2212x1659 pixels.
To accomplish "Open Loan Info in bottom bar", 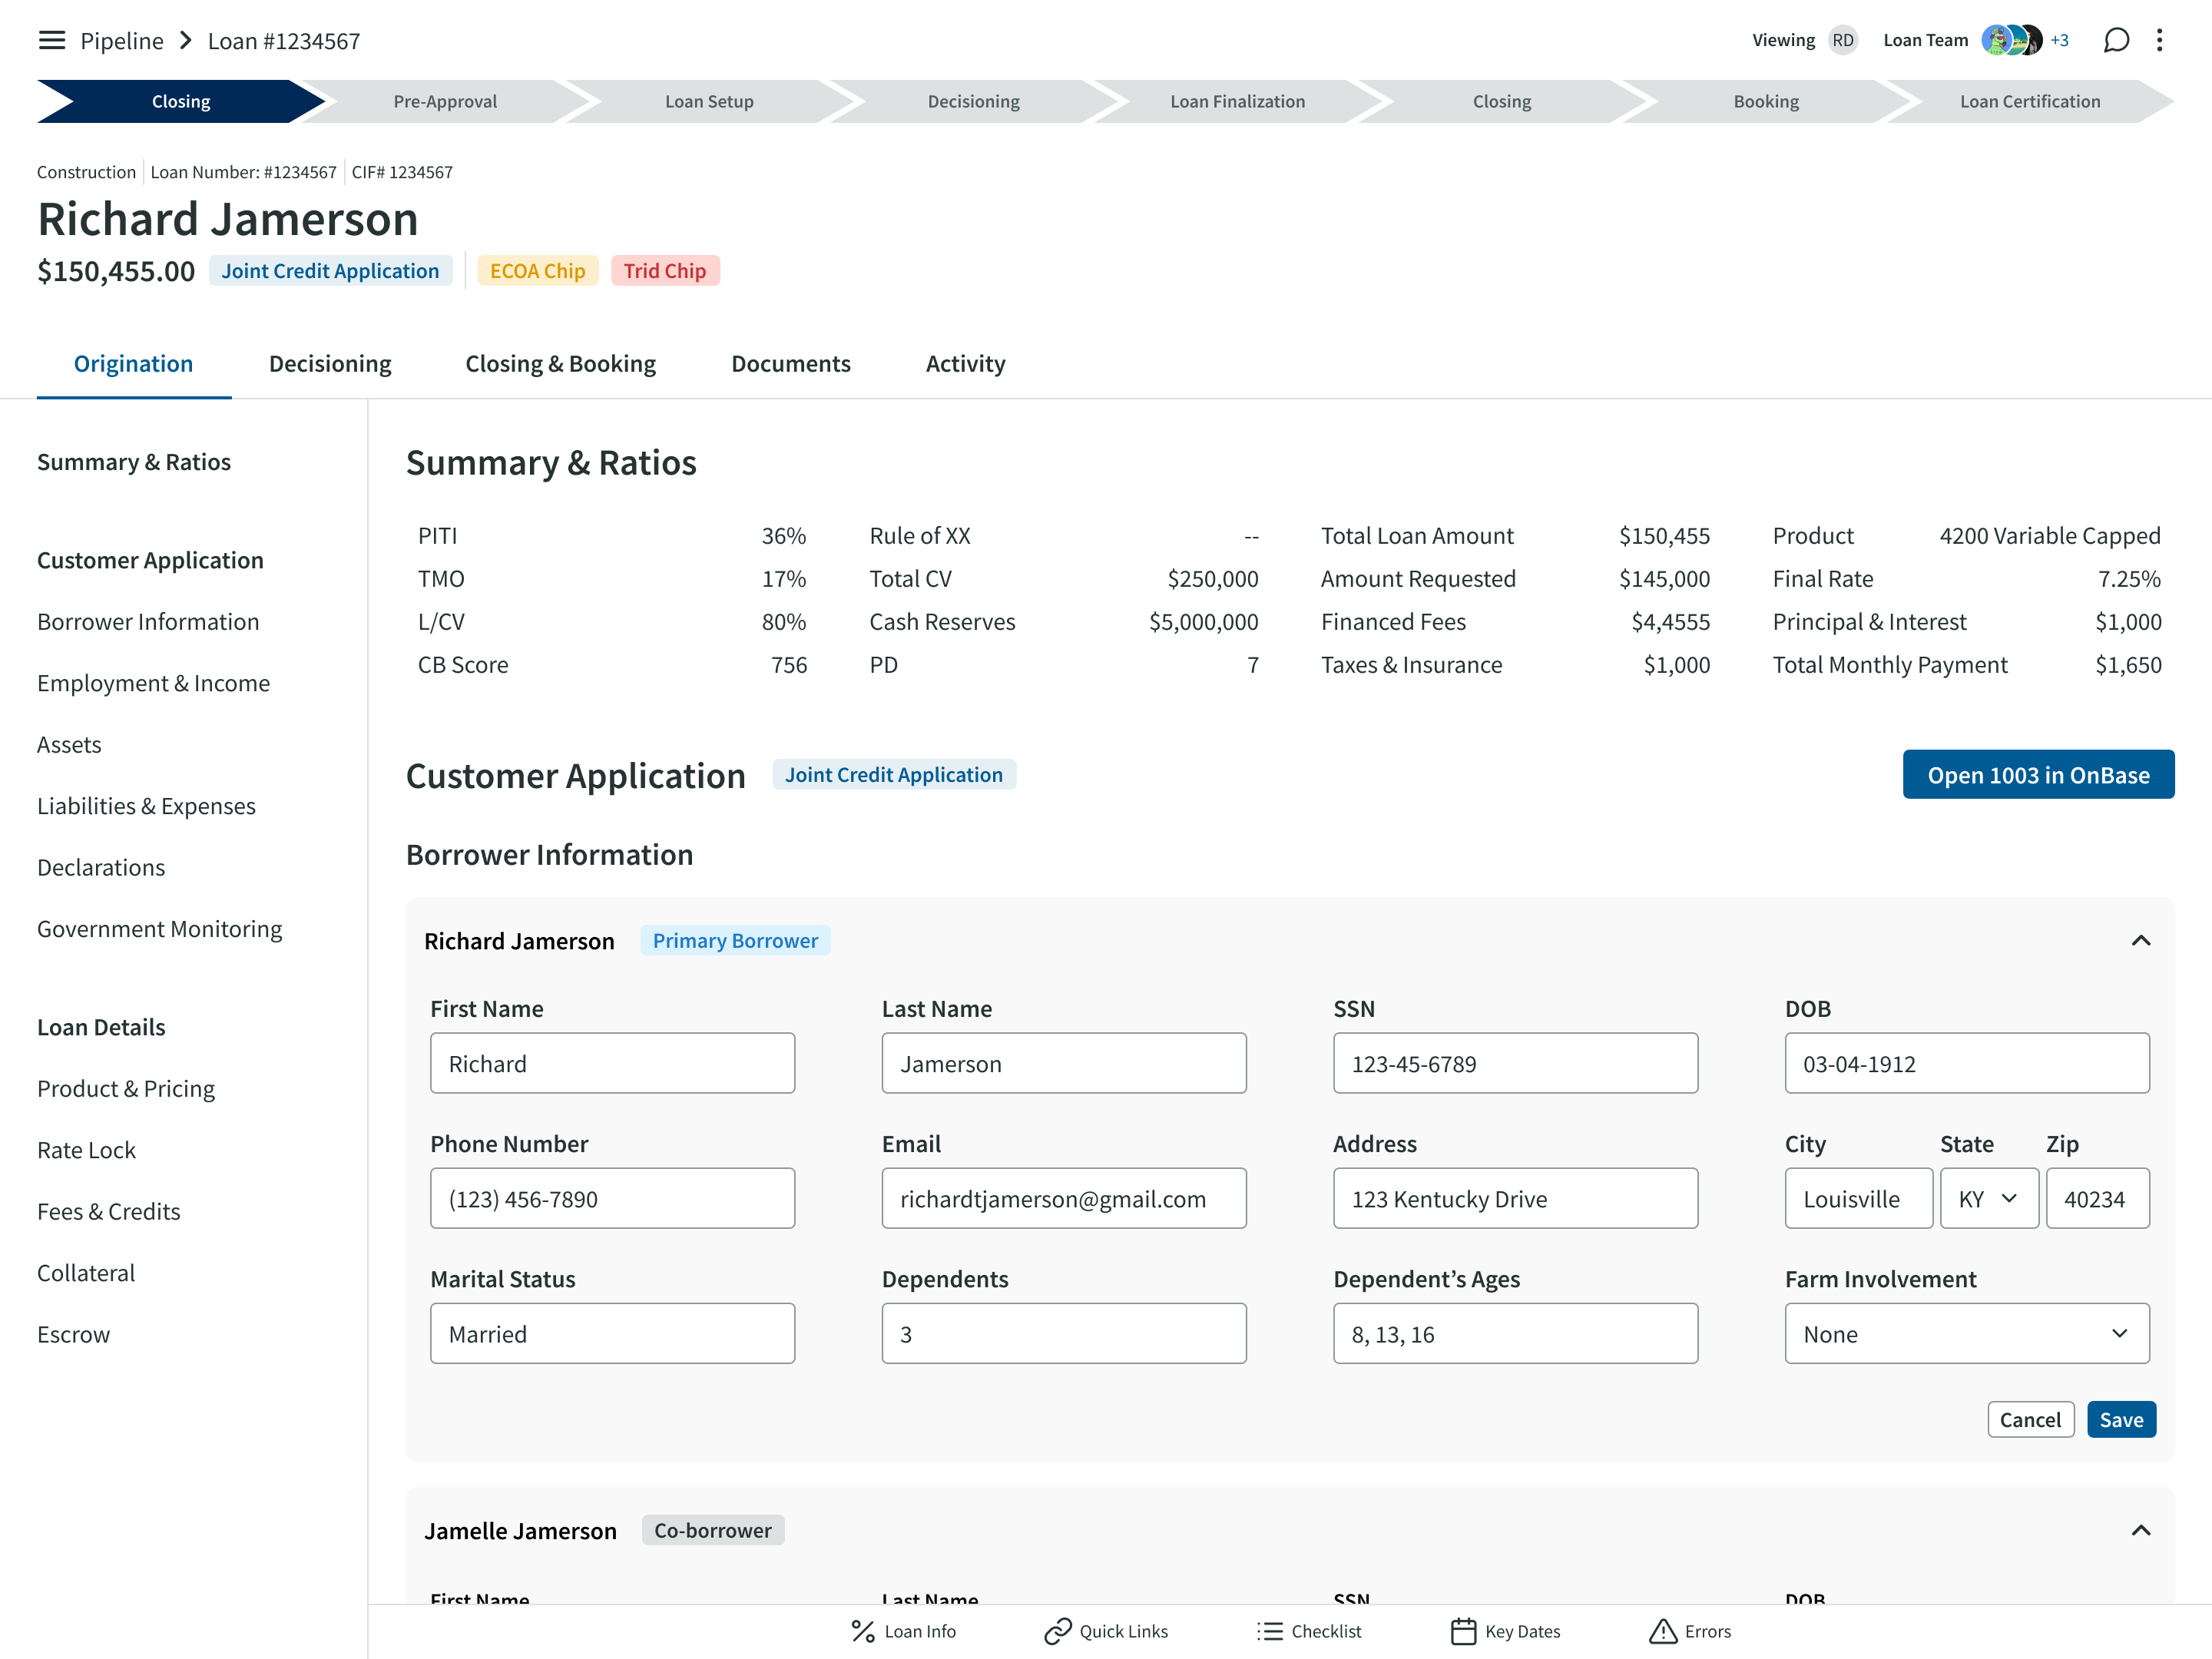I will (x=903, y=1631).
